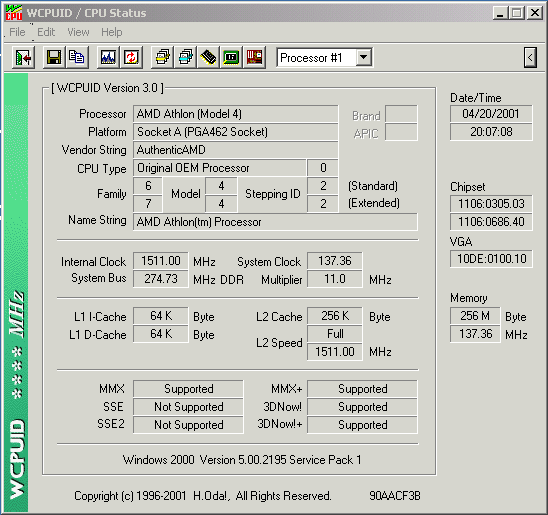Image resolution: width=548 pixels, height=515 pixels.
Task: Click the AuthenticAMD vendor string field
Action: tap(235, 150)
